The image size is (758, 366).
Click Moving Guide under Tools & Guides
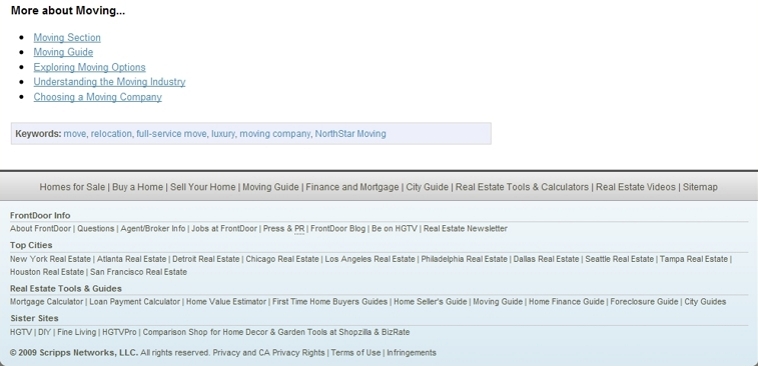(x=498, y=302)
